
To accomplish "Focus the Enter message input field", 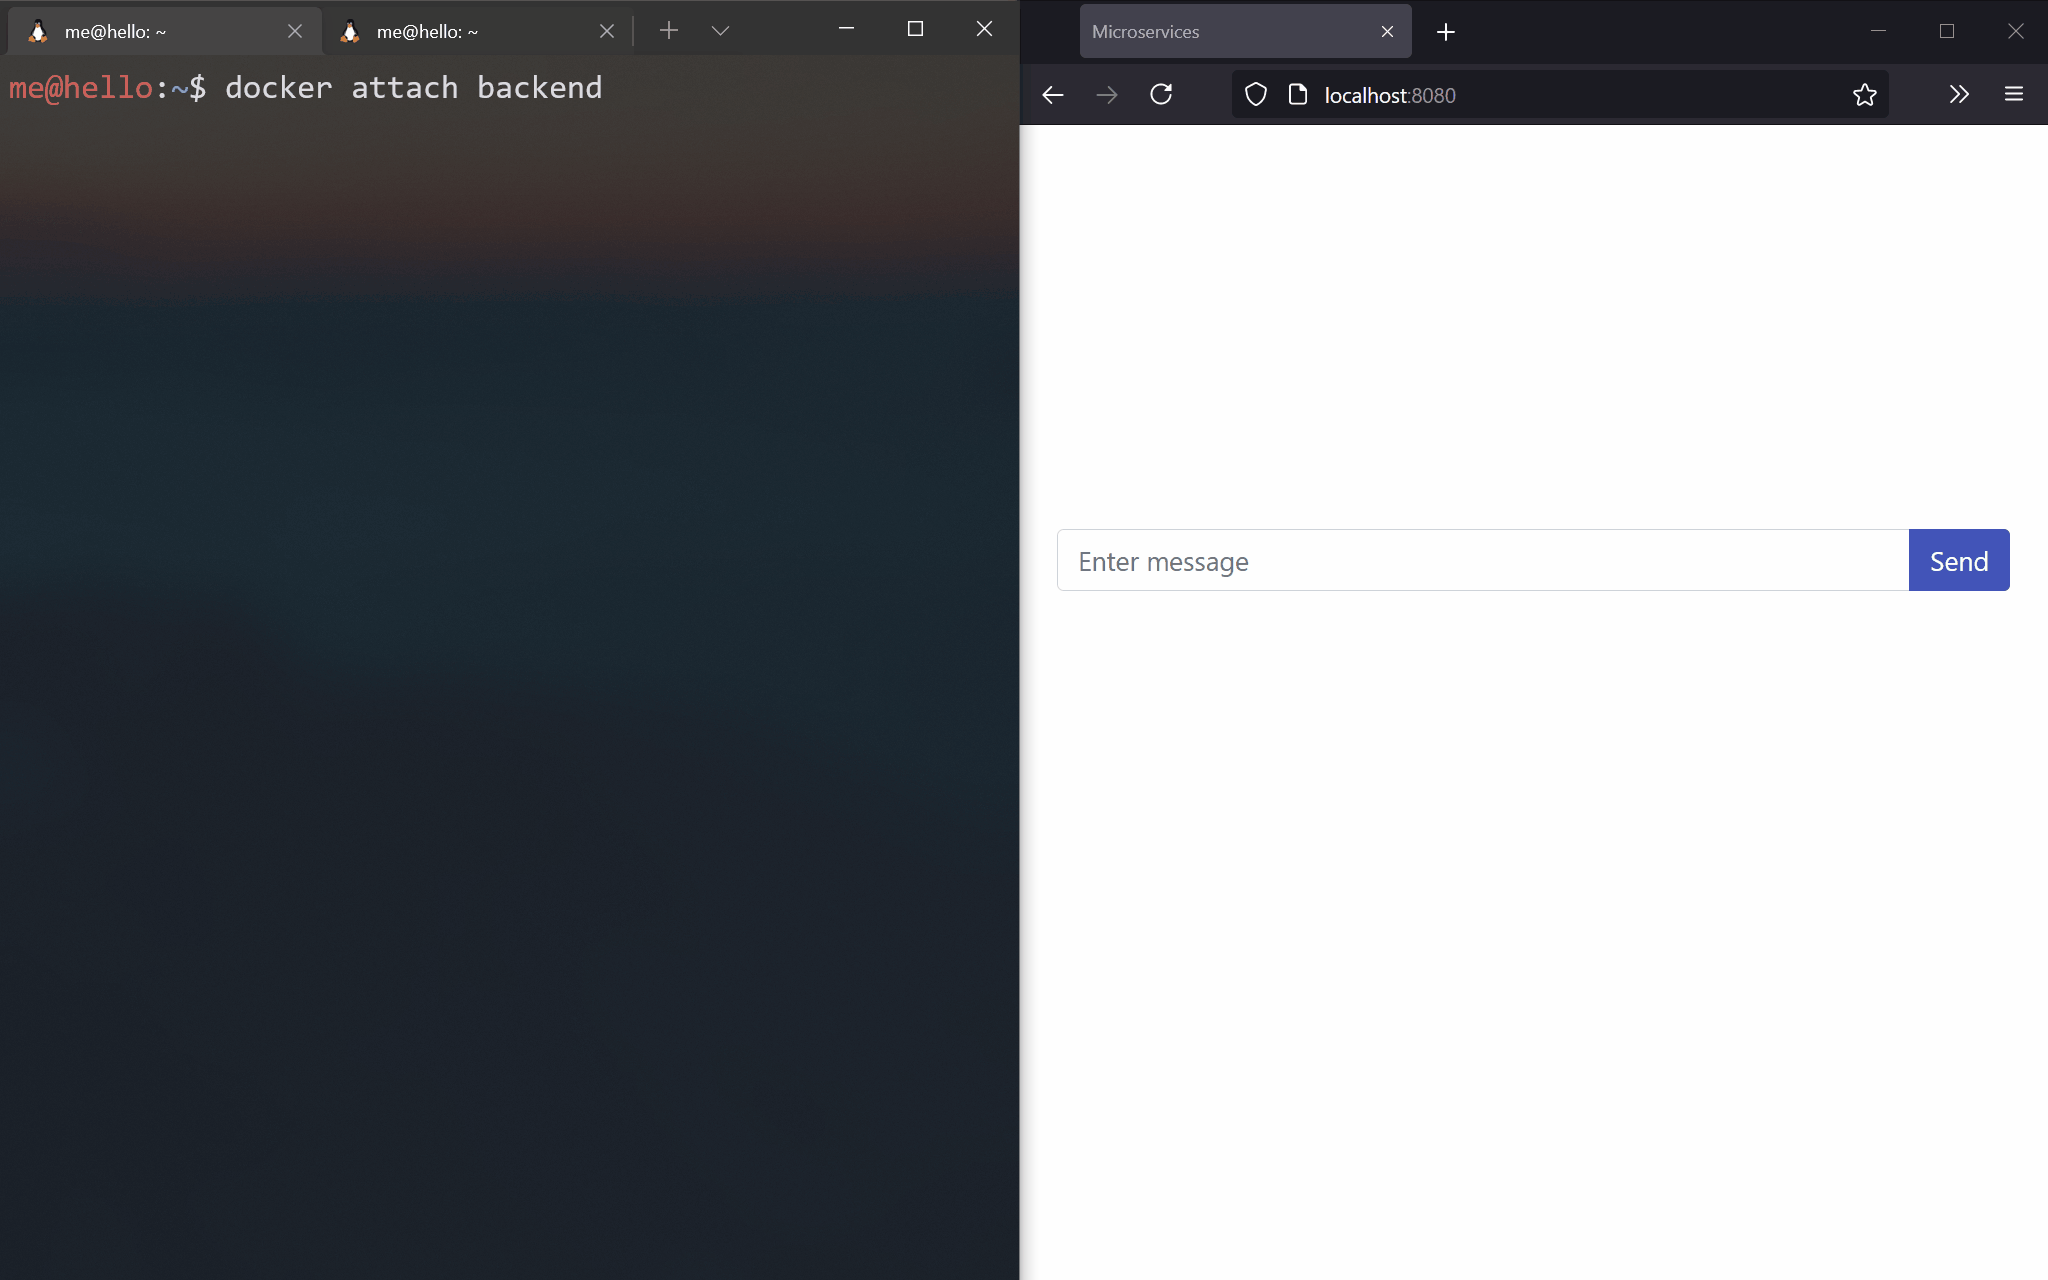I will pyautogui.click(x=1480, y=561).
